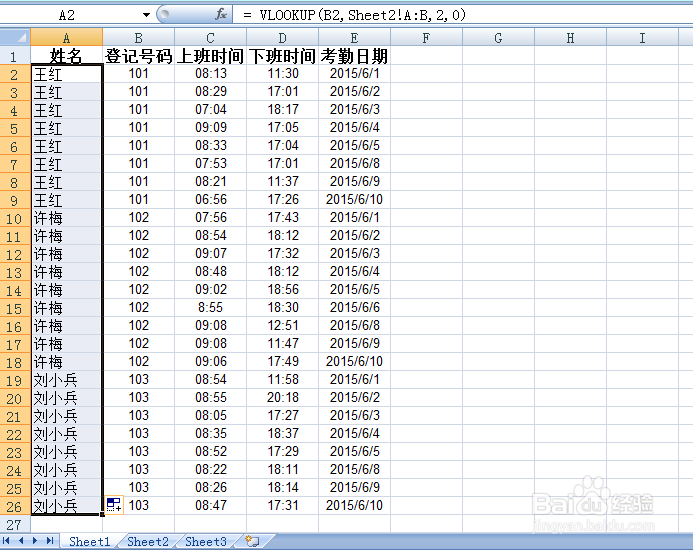The height and width of the screenshot is (550, 693).
Task: Select column G header
Action: point(499,37)
